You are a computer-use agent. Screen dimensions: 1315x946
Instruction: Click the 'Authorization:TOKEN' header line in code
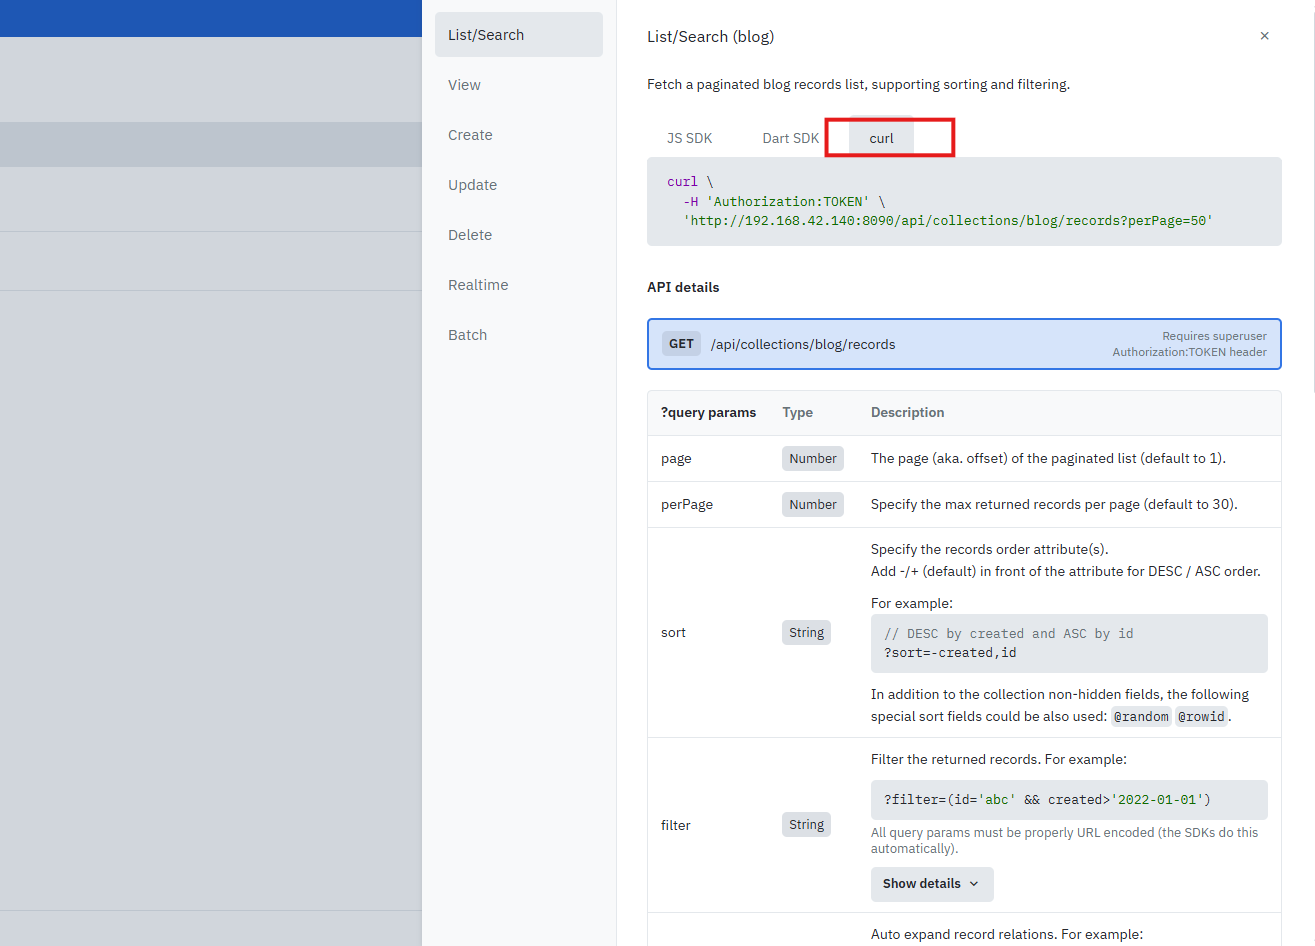785,202
